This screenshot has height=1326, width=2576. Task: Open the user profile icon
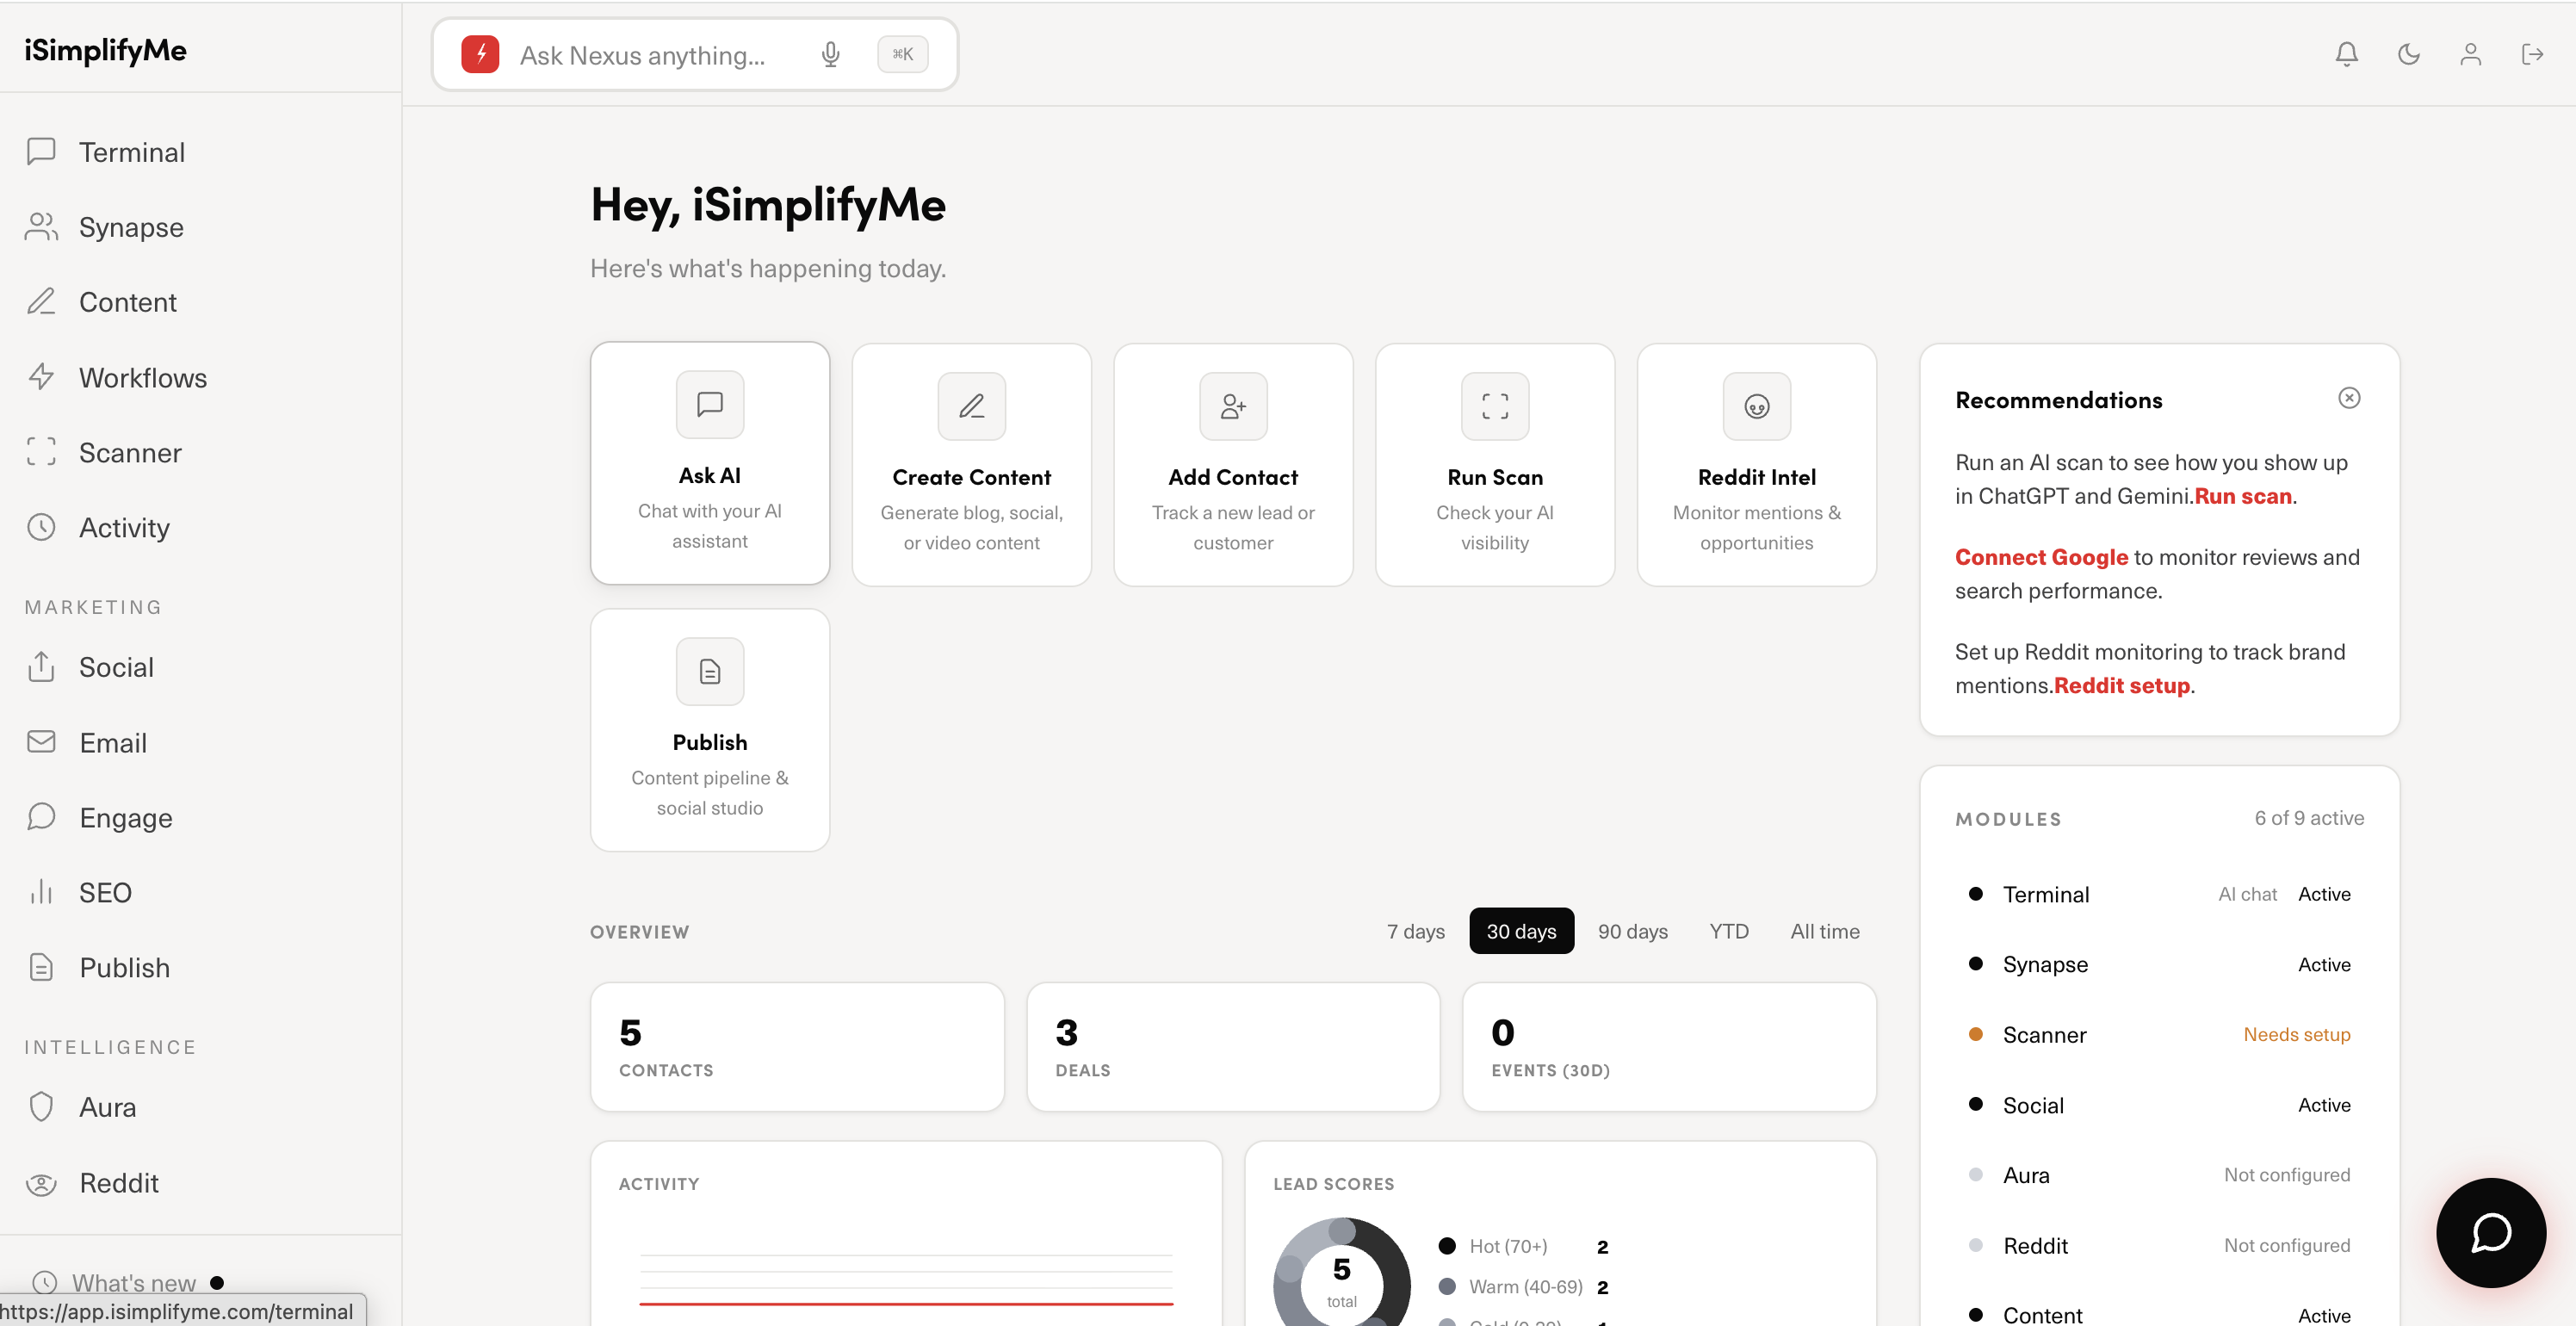point(2470,54)
